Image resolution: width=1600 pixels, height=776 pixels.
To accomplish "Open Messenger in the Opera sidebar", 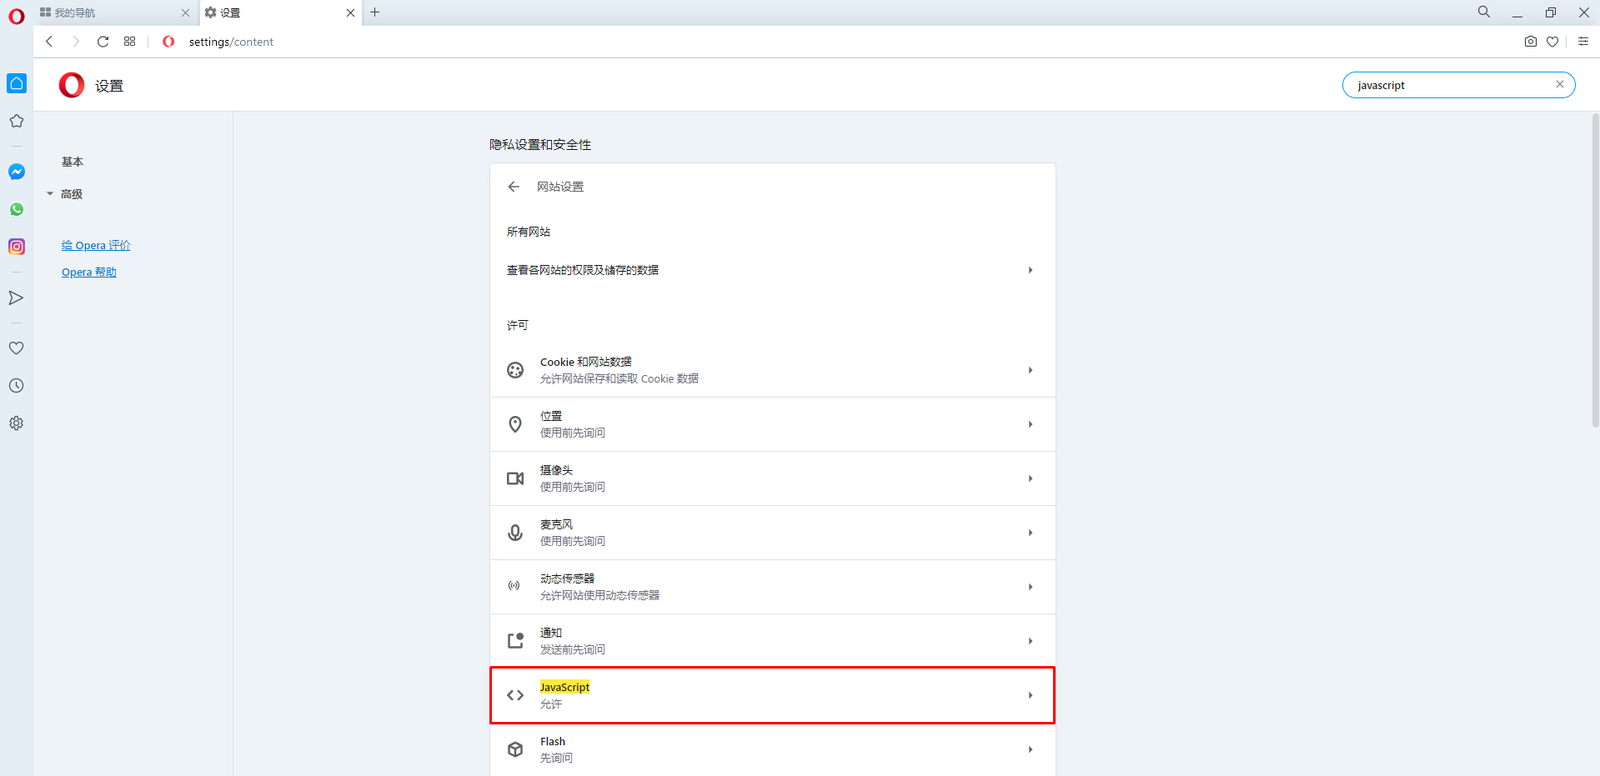I will click(x=17, y=172).
